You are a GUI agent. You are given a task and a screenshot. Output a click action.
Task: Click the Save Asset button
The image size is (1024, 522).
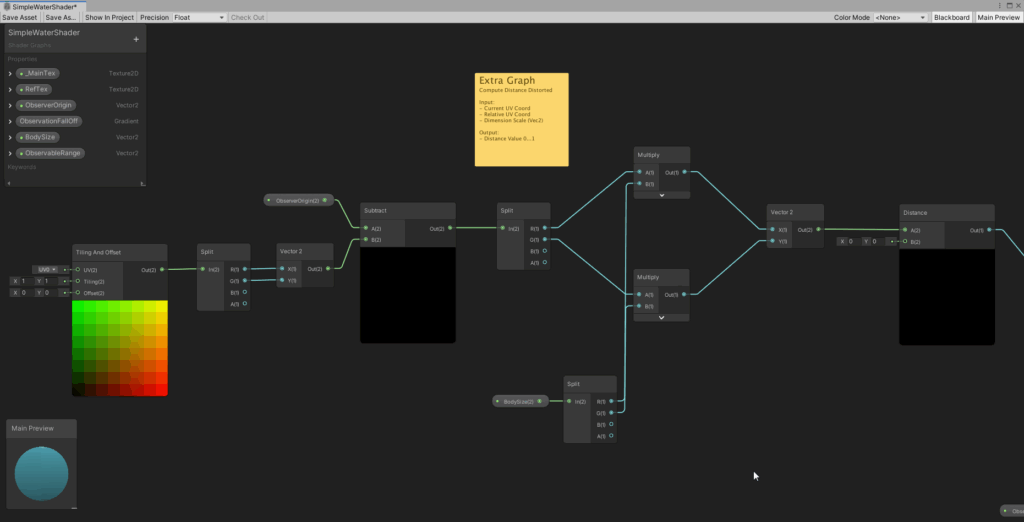point(20,17)
